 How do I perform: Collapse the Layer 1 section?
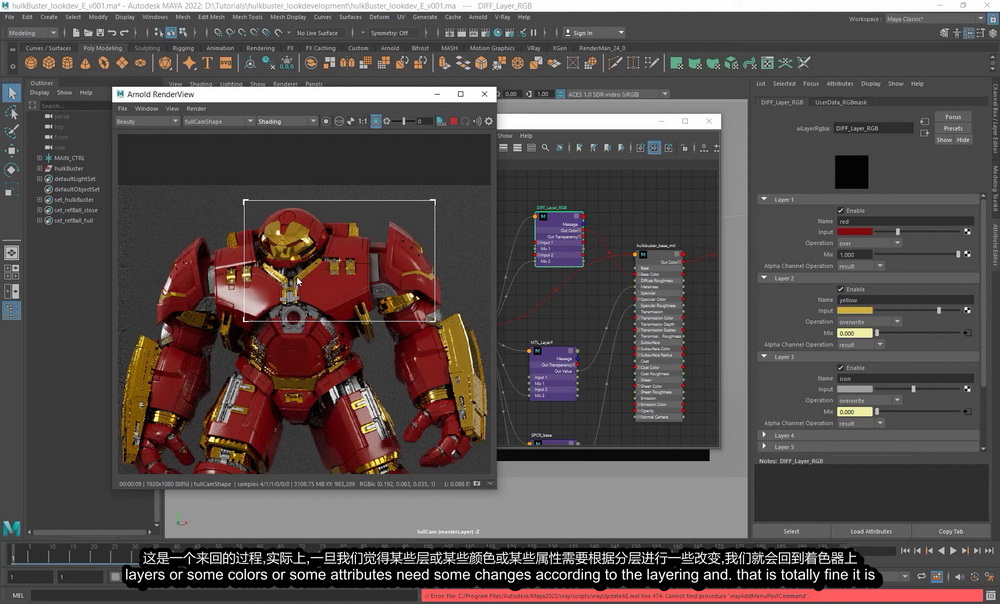pos(764,199)
